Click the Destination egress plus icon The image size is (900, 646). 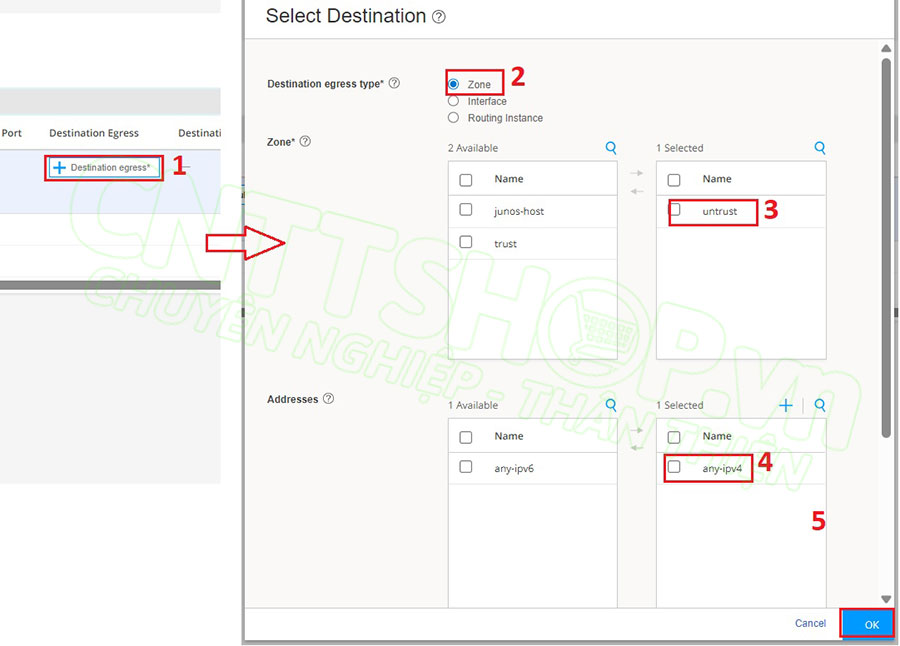point(59,168)
